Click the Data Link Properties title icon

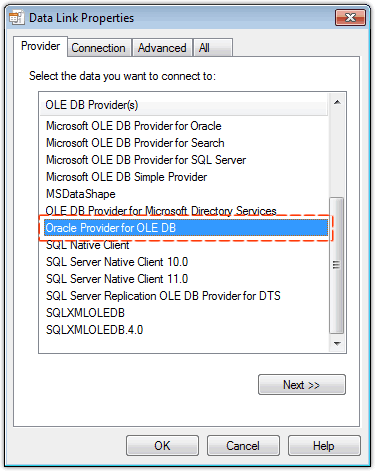tap(16, 18)
